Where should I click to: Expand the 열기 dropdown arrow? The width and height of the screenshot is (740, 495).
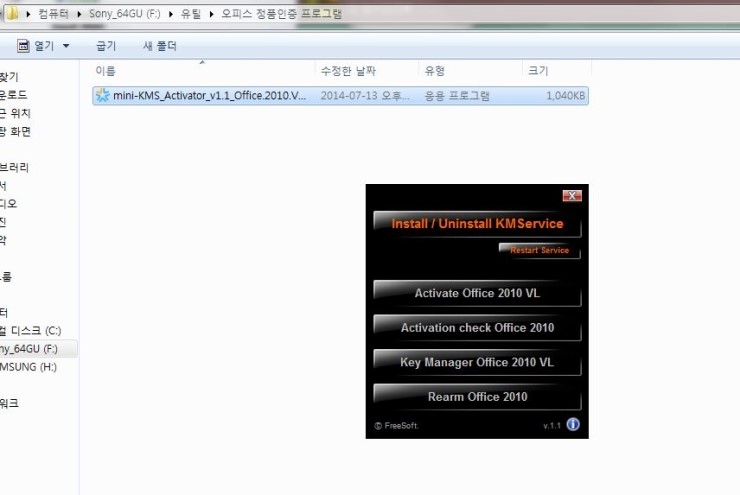[x=66, y=46]
